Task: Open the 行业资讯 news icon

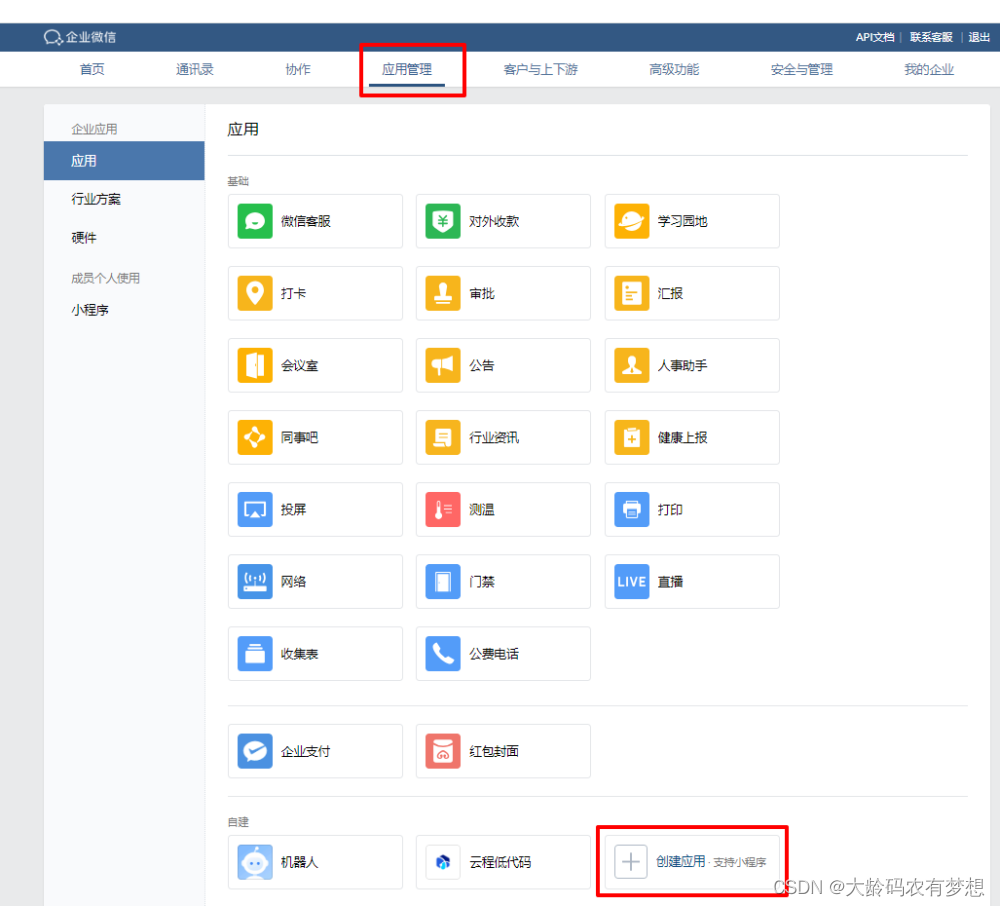Action: (x=443, y=437)
